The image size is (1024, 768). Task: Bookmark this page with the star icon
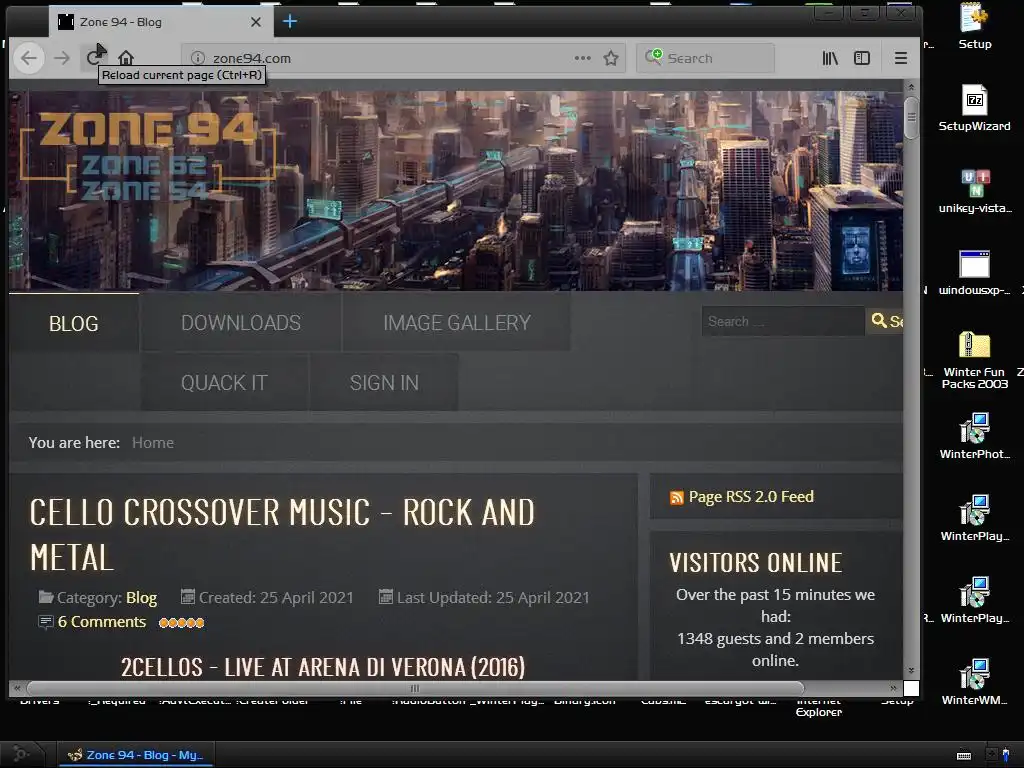[611, 58]
